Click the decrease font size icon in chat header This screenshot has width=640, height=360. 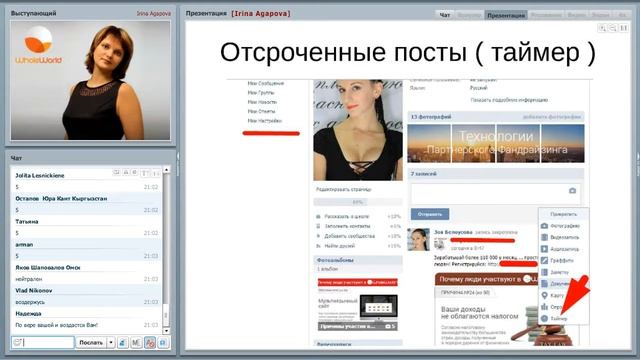156,173
